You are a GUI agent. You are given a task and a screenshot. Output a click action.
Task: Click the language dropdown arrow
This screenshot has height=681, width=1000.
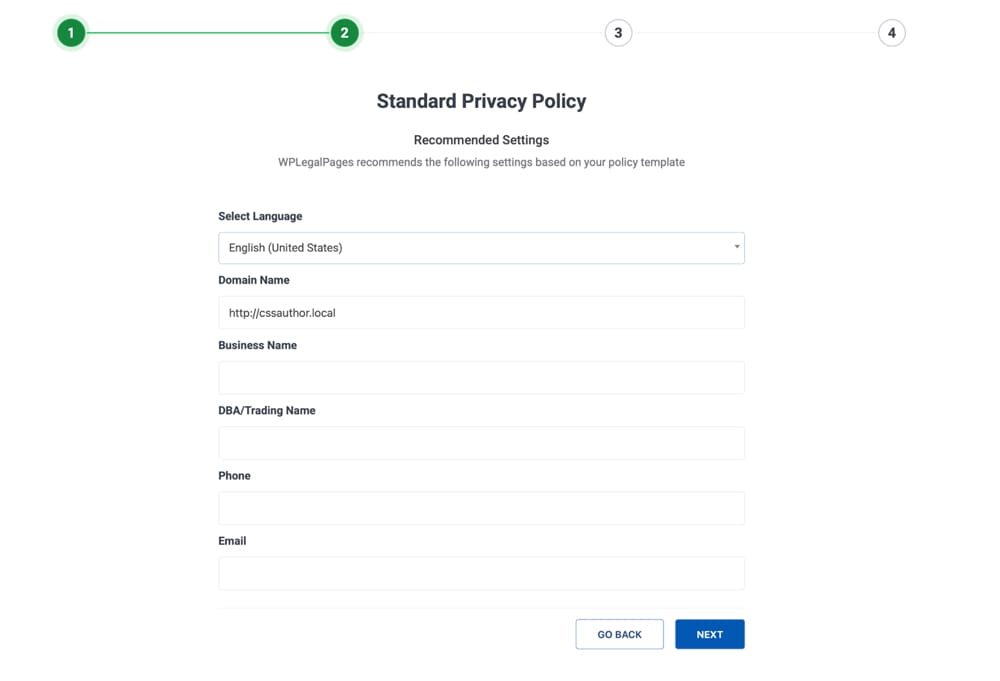tap(736, 247)
